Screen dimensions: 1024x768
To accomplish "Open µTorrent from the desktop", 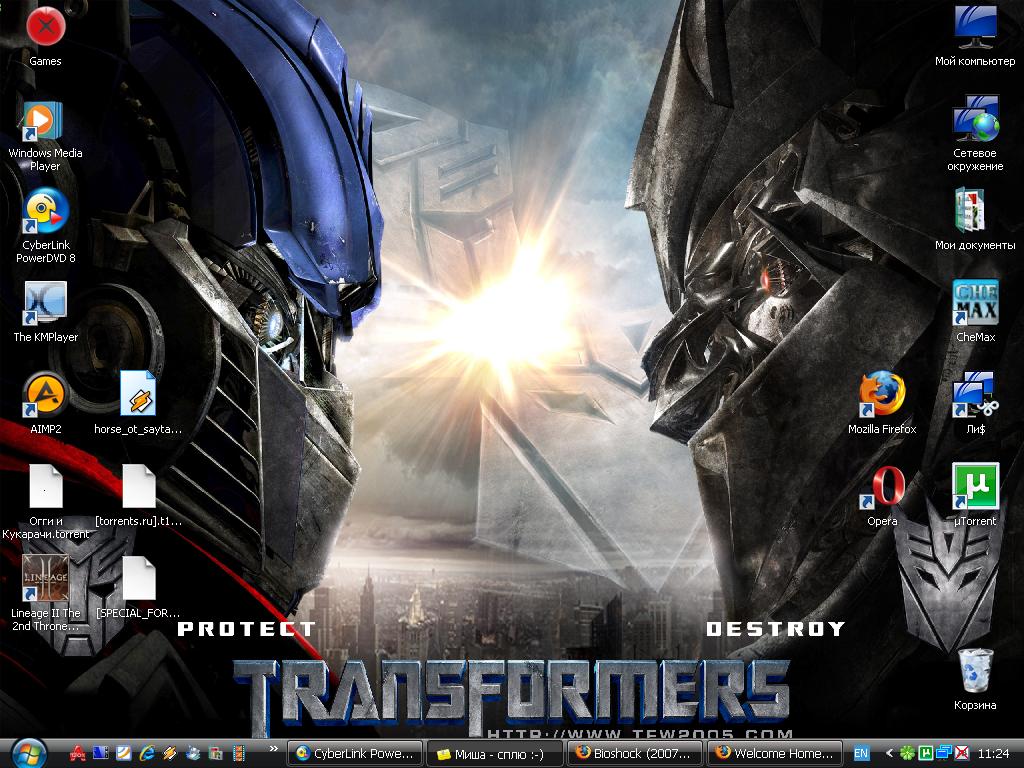I will 975,487.
